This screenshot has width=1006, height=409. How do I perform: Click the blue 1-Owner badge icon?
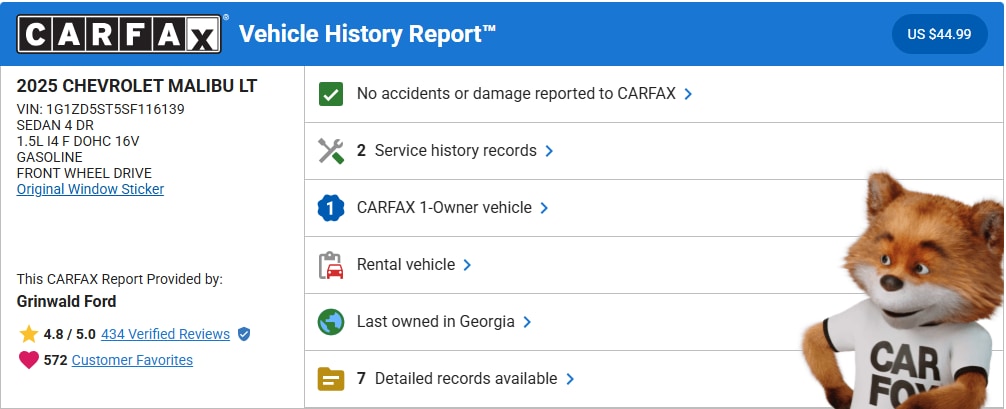(x=330, y=208)
